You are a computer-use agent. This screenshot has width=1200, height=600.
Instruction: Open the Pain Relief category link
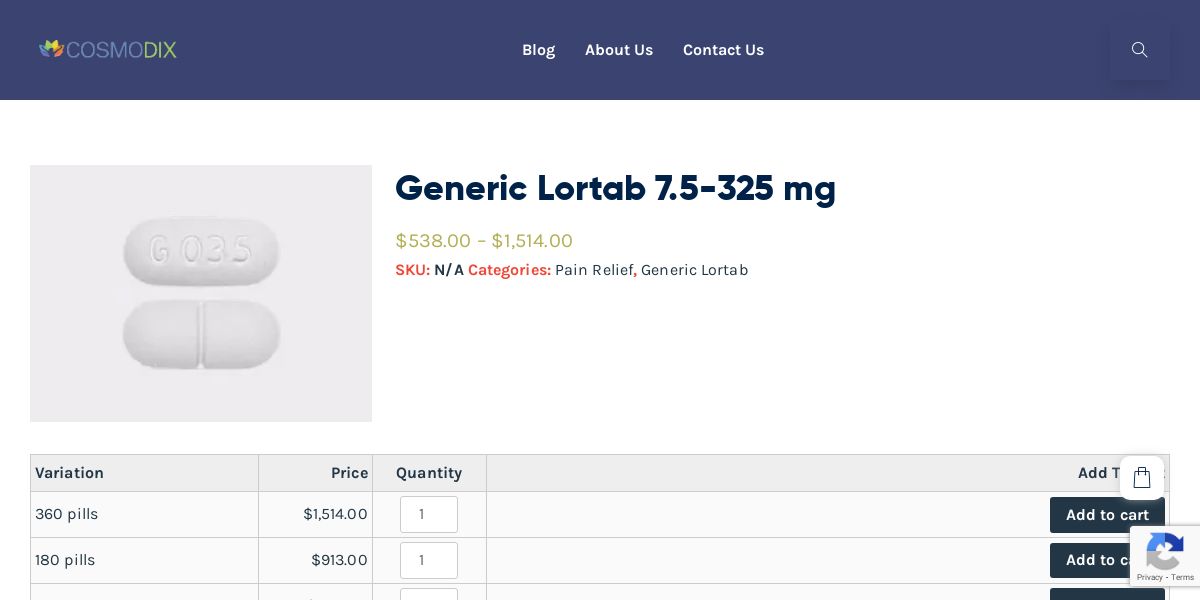[x=593, y=270]
